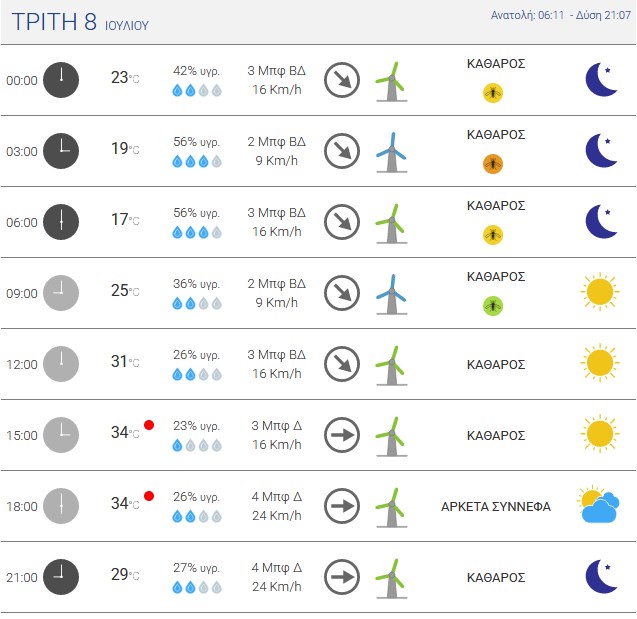Click the red heat warning dot at 15:00
The width and height of the screenshot is (637, 619).
click(x=149, y=425)
